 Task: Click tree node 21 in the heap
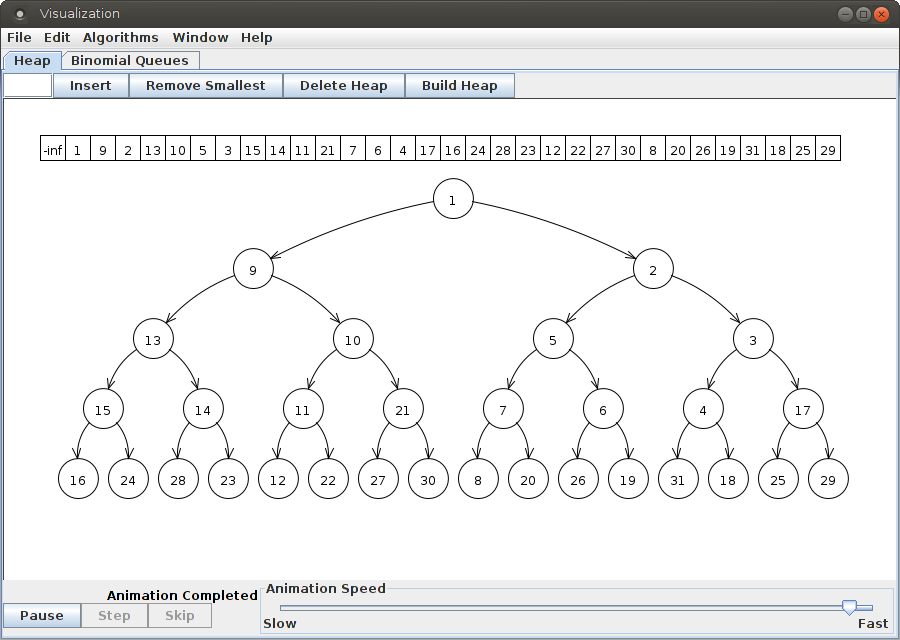[x=403, y=410]
